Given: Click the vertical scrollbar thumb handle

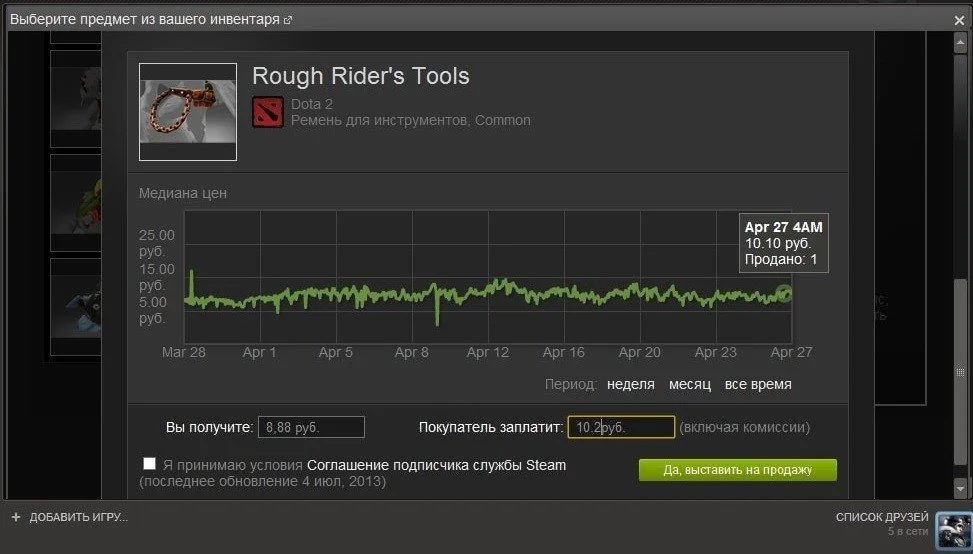Looking at the screenshot, I should coord(960,372).
